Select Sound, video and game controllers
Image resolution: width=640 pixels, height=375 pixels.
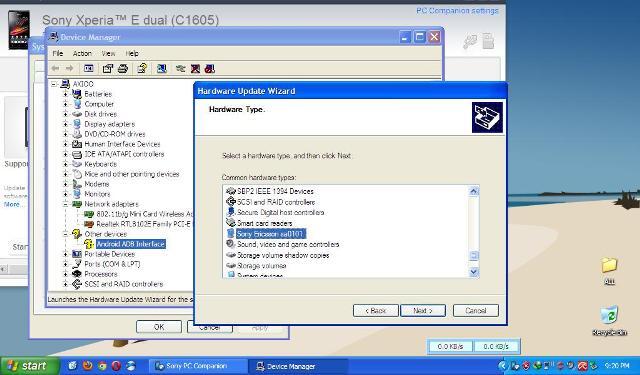(x=288, y=244)
